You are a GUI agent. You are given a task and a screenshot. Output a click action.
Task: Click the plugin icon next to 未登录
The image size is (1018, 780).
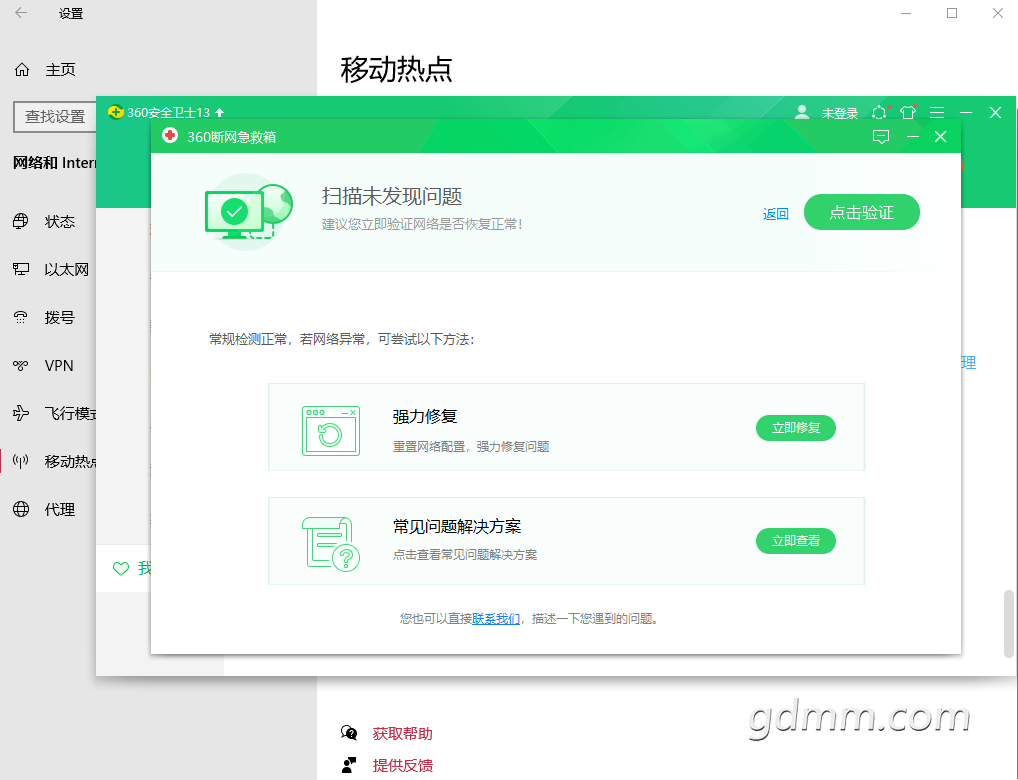pyautogui.click(x=879, y=112)
